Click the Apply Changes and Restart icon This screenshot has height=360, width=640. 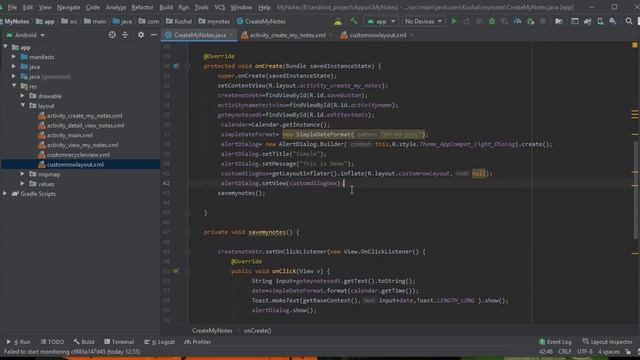[467, 21]
